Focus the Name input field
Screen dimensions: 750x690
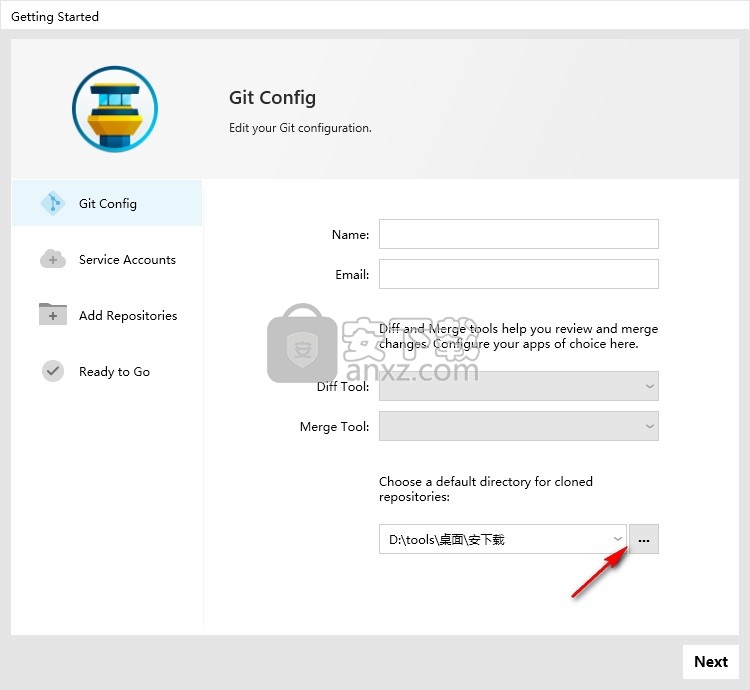tap(518, 234)
